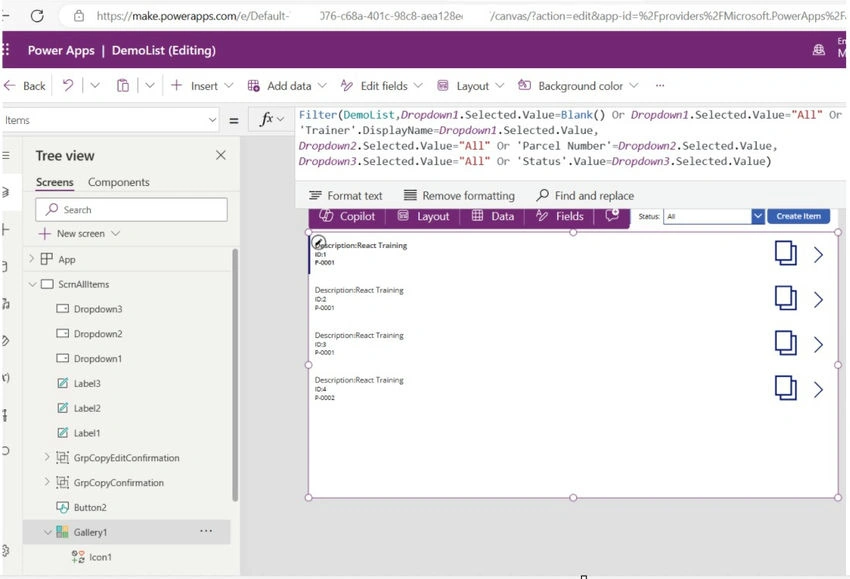Open the Add data menu
The width and height of the screenshot is (850, 579).
[287, 86]
